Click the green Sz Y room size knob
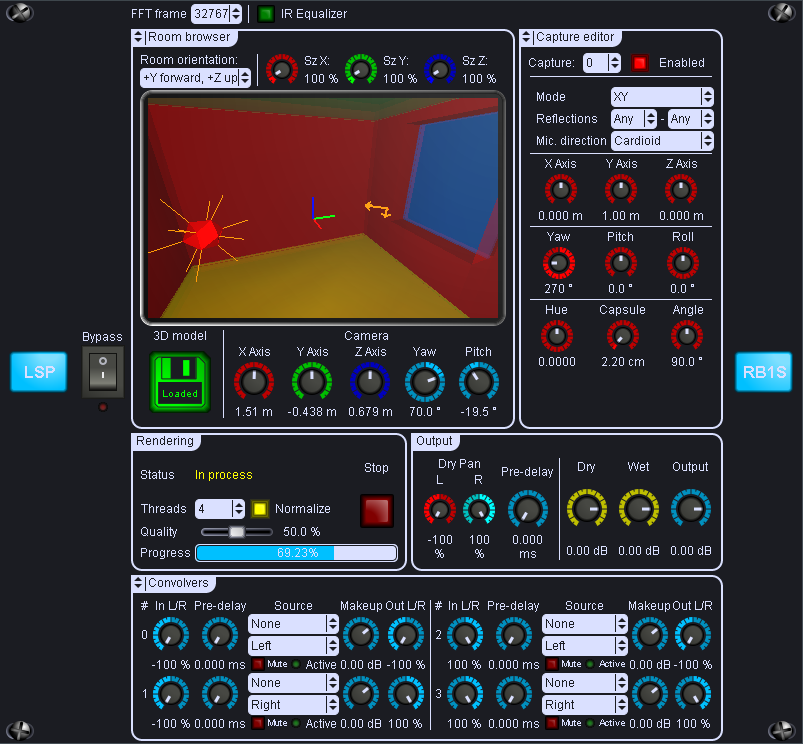This screenshot has width=803, height=744. [361, 69]
